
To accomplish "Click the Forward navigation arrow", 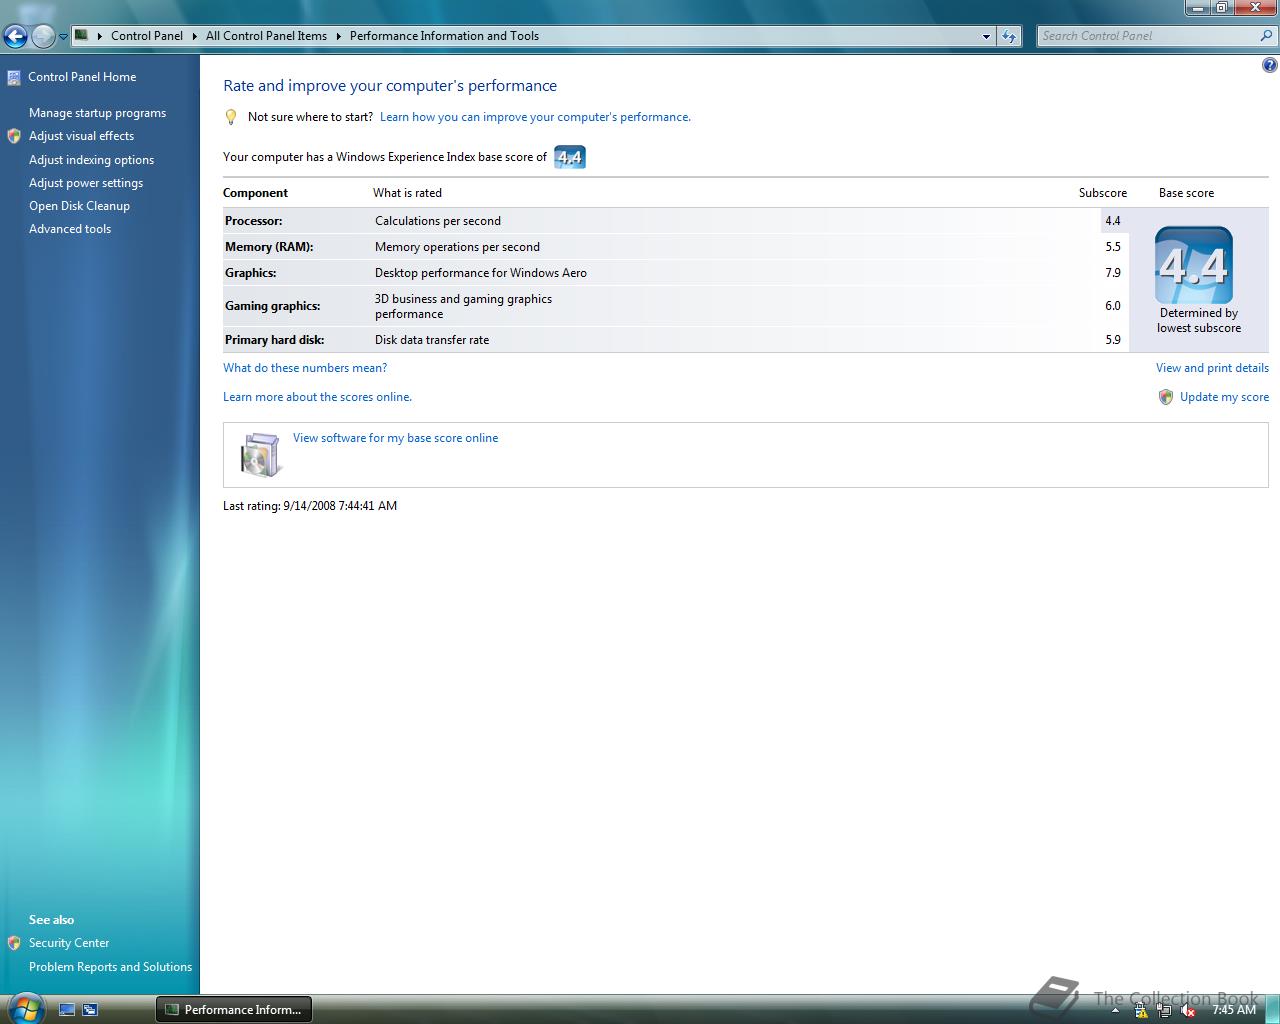I will (43, 37).
